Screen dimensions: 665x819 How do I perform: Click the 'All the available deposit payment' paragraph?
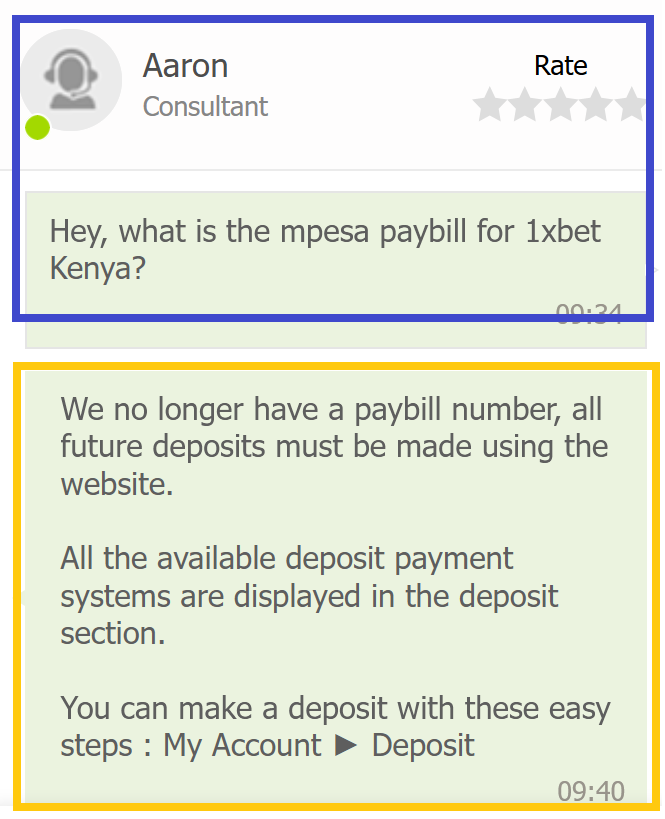309,596
